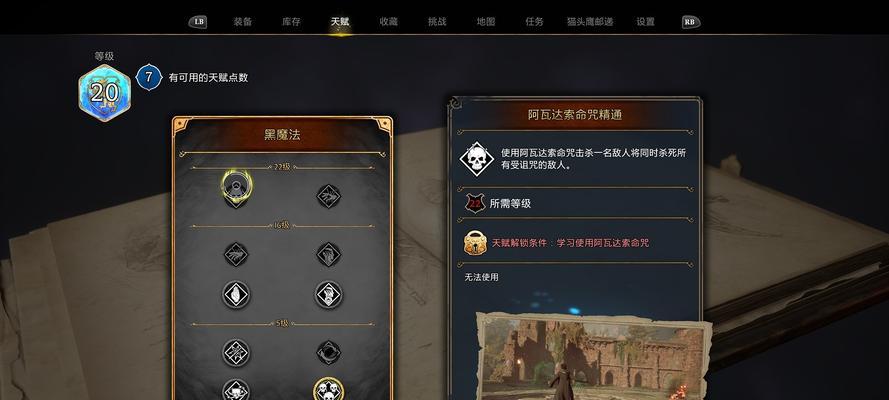Click the skull icon in Avada Kedavra Mastery panel
Screen dimensions: 889x400
coord(476,159)
